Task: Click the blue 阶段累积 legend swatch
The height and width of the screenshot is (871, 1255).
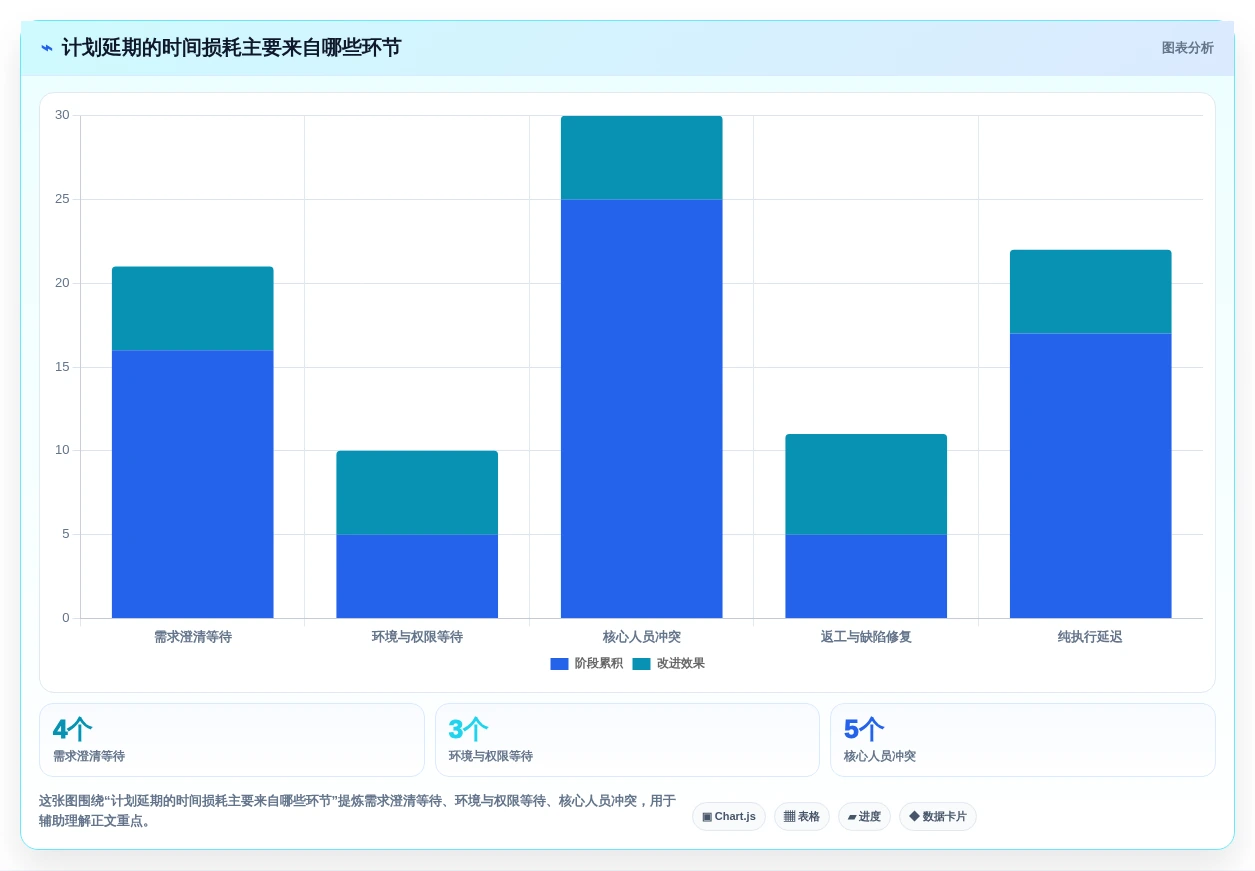Action: point(559,664)
